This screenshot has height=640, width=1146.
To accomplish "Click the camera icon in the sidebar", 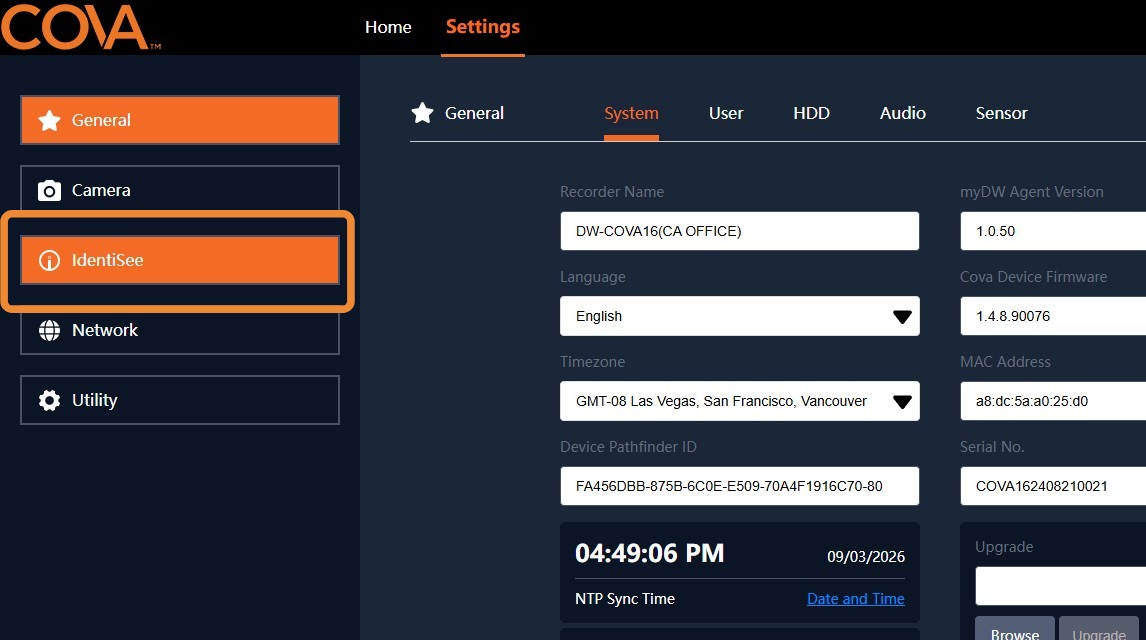I will click(x=49, y=191).
